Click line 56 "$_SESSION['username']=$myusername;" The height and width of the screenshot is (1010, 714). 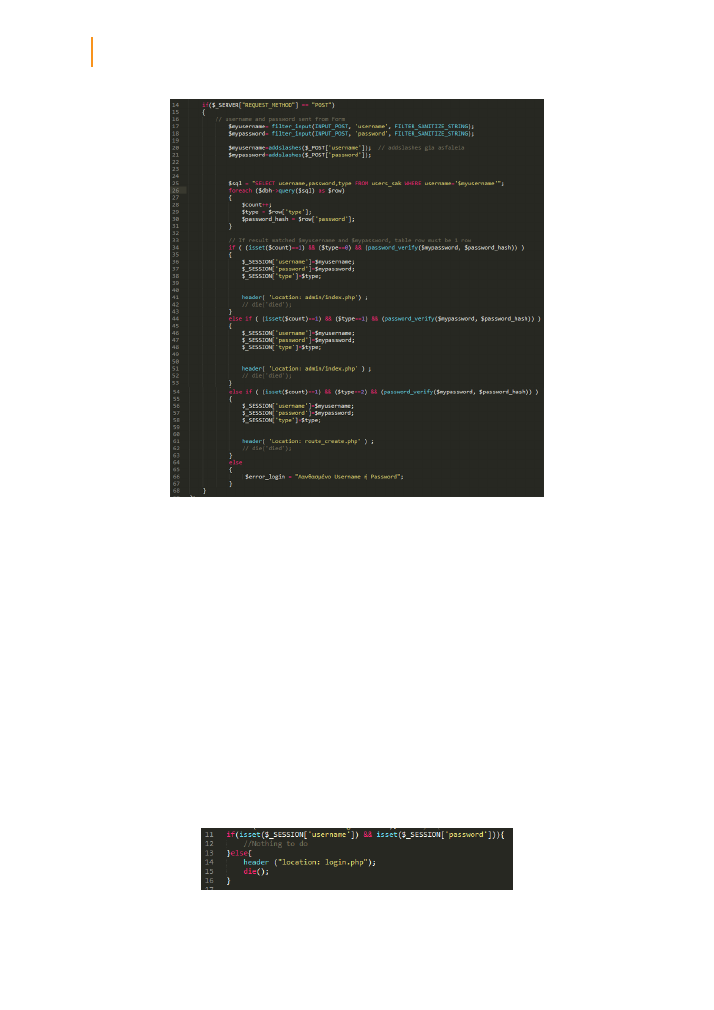pyautogui.click(x=298, y=406)
